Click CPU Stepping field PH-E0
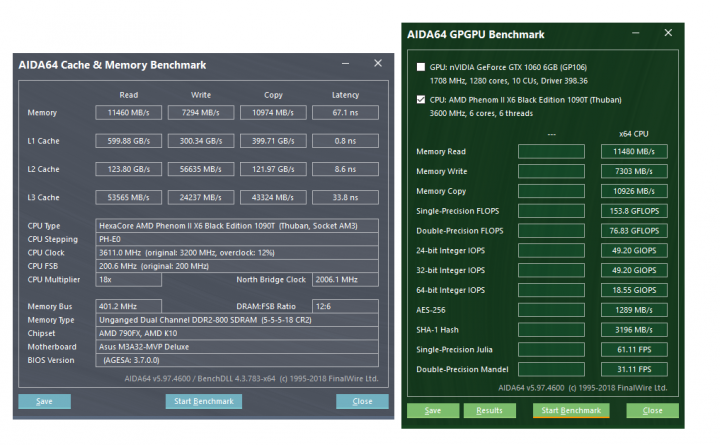 coord(237,239)
